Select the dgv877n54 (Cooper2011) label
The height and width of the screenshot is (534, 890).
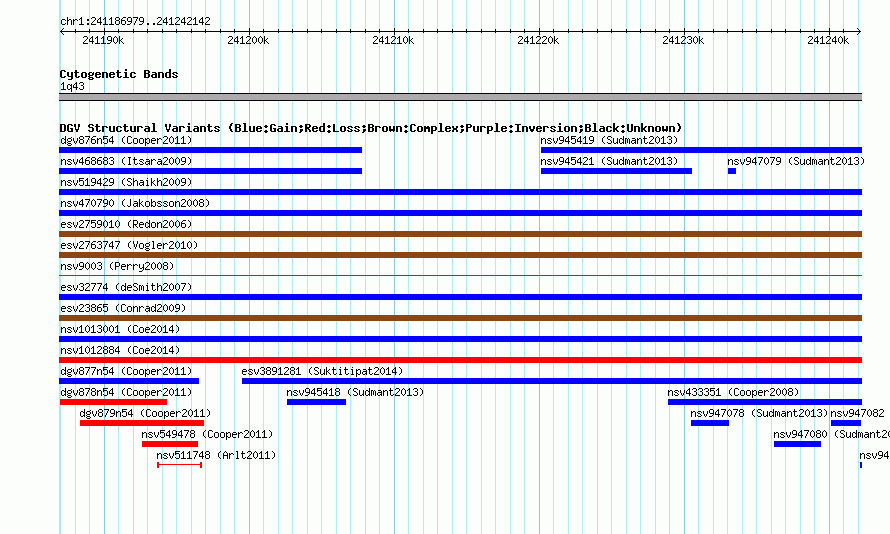[126, 371]
